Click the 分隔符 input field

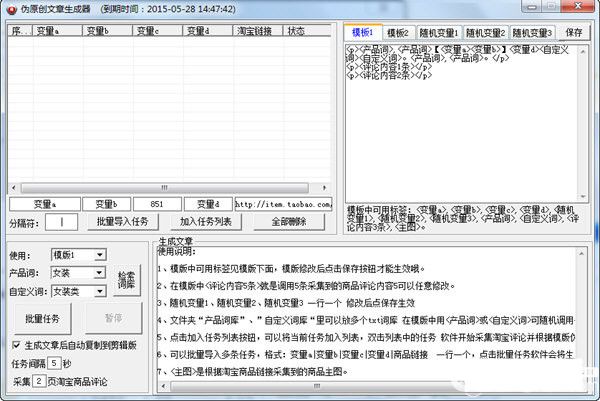pos(61,222)
